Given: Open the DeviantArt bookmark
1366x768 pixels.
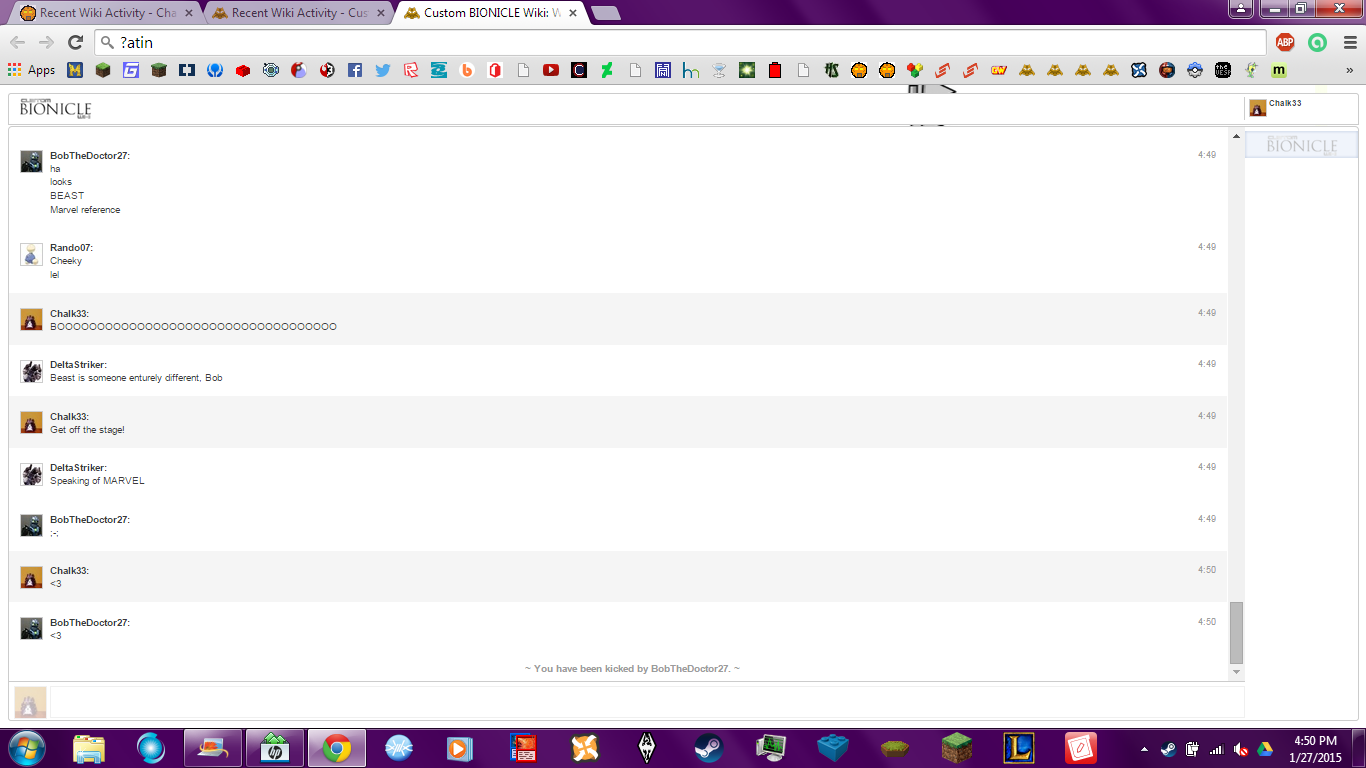Looking at the screenshot, I should 607,70.
